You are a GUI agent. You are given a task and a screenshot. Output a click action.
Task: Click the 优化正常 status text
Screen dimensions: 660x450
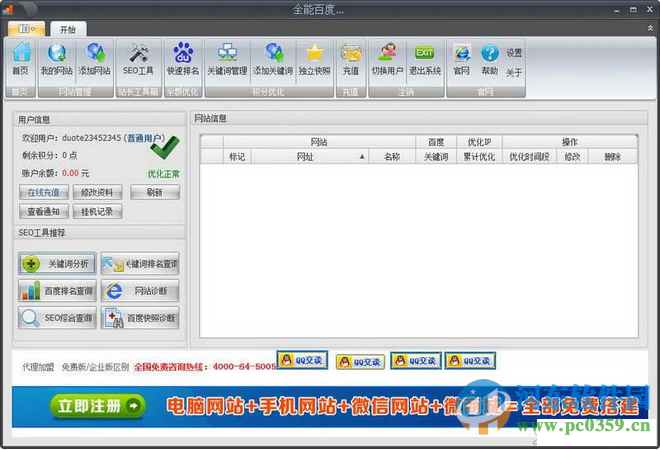coord(163,174)
